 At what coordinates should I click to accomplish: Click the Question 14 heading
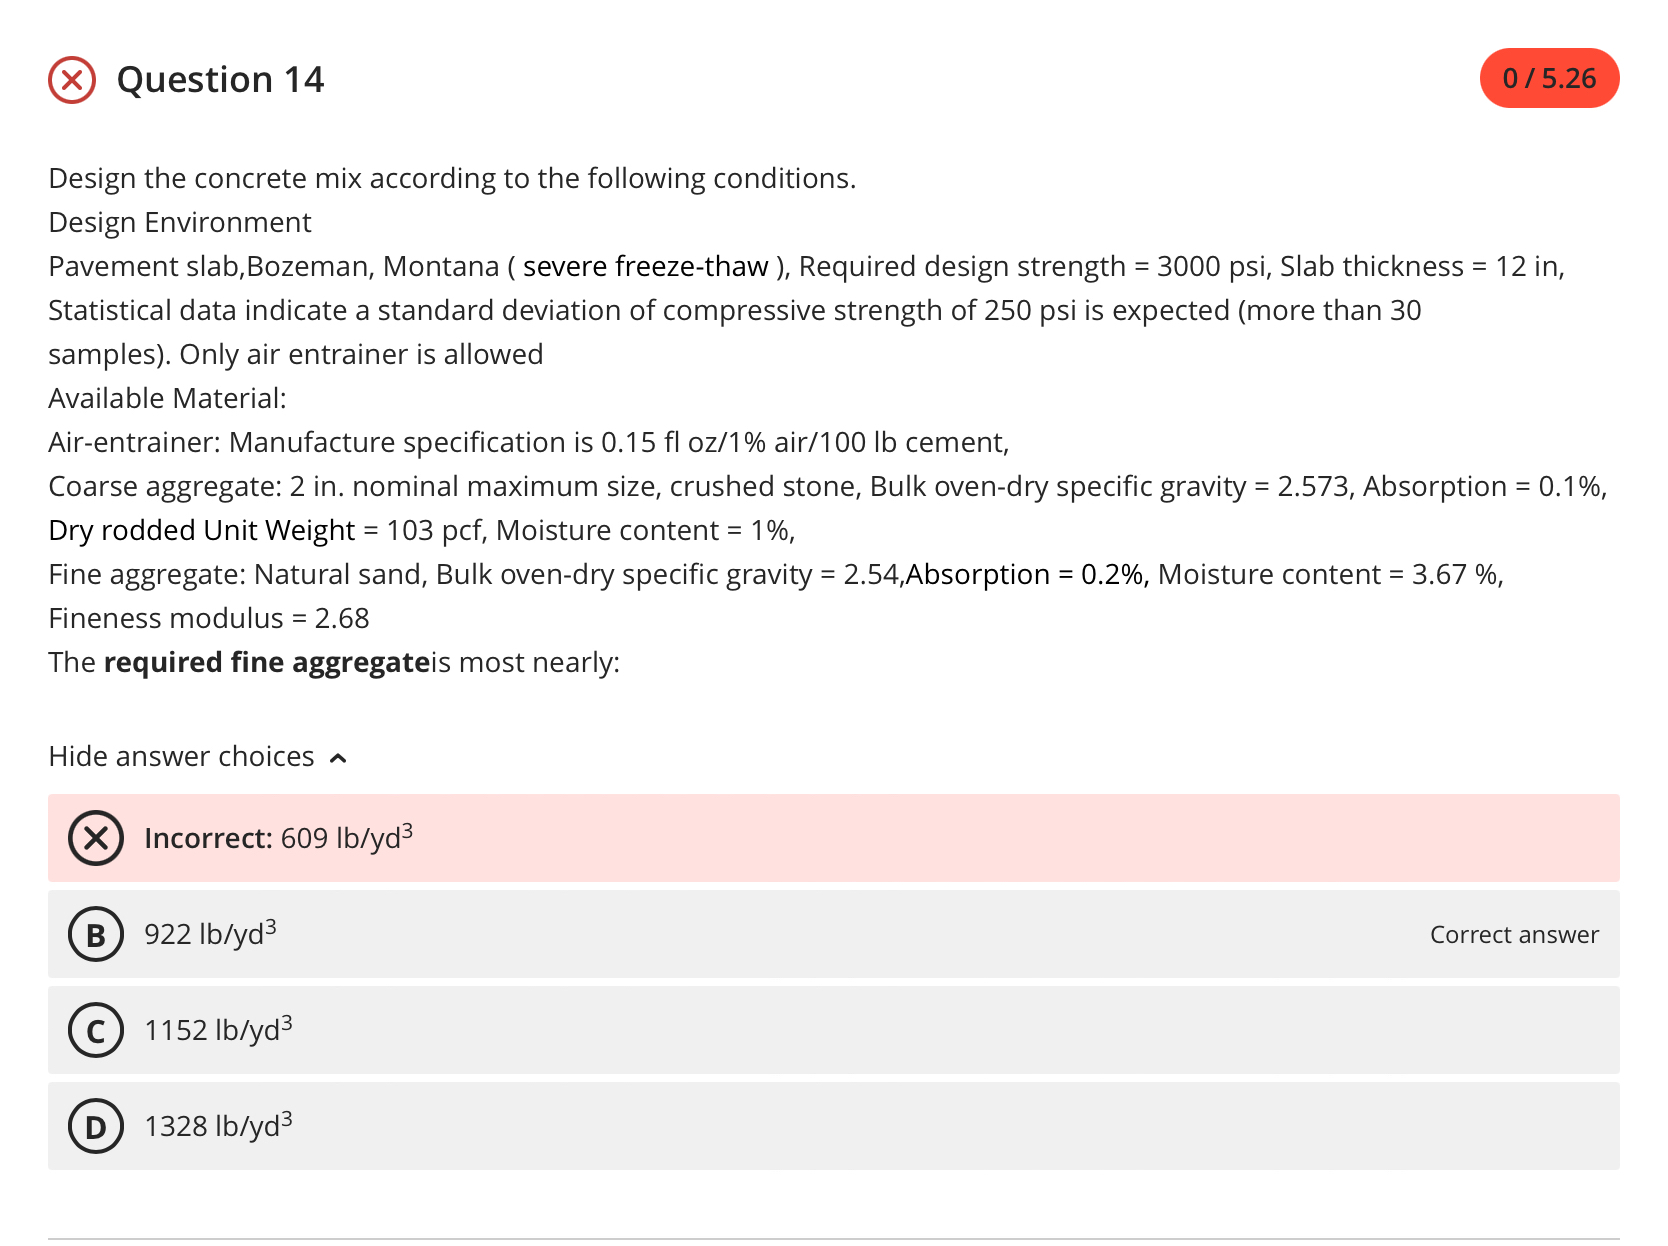pos(221,79)
